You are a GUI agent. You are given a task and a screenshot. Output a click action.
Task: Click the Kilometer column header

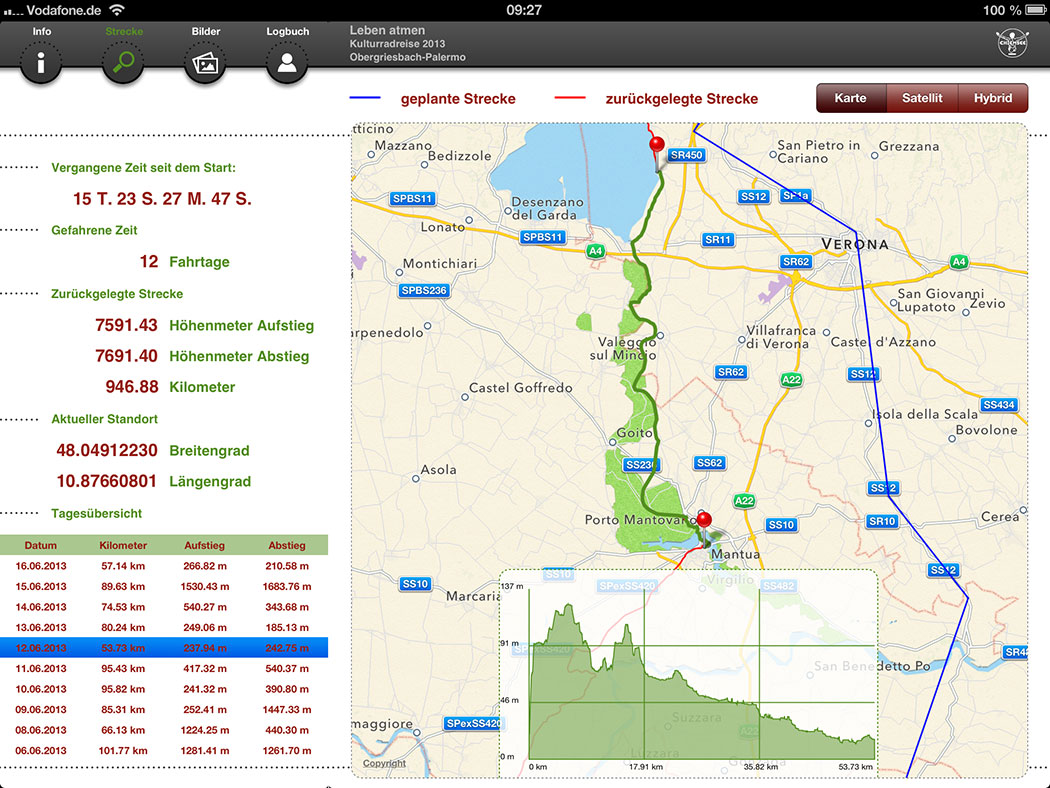123,546
